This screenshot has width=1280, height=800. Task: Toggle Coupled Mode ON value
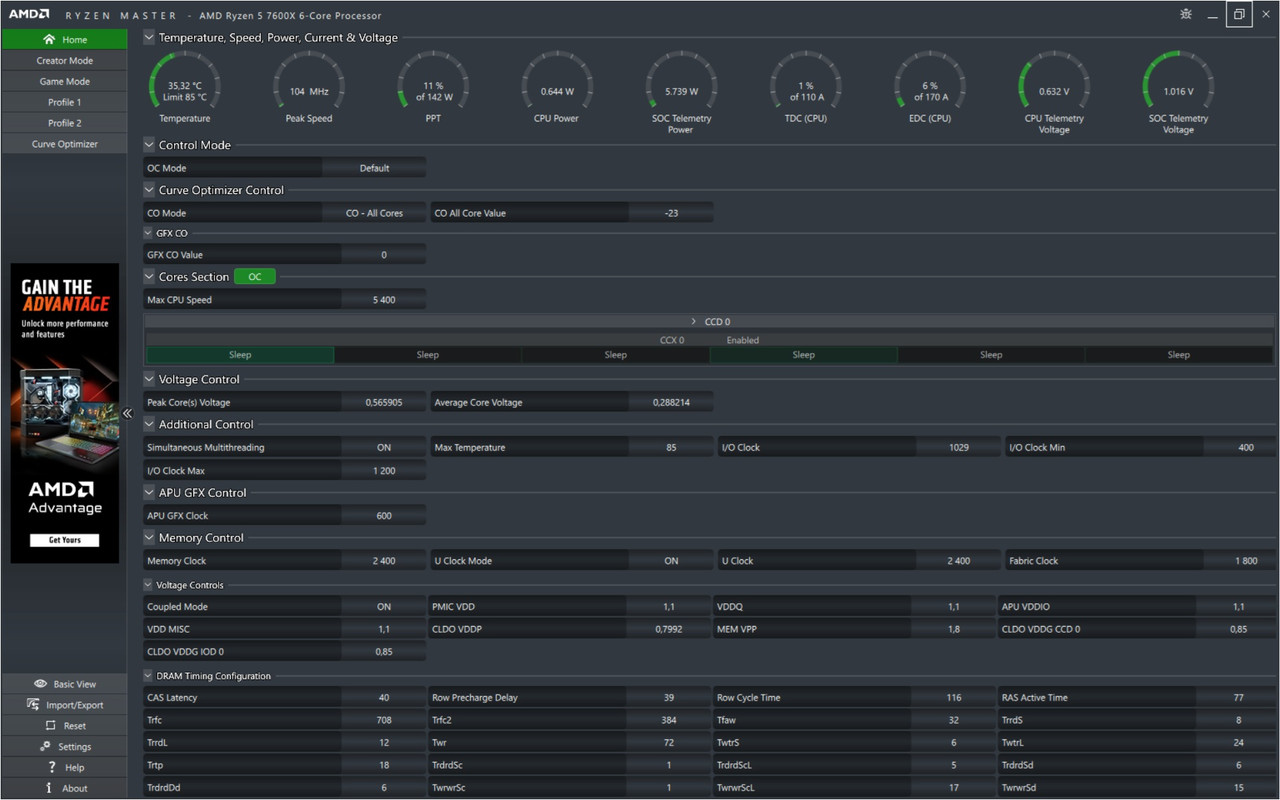click(x=384, y=607)
